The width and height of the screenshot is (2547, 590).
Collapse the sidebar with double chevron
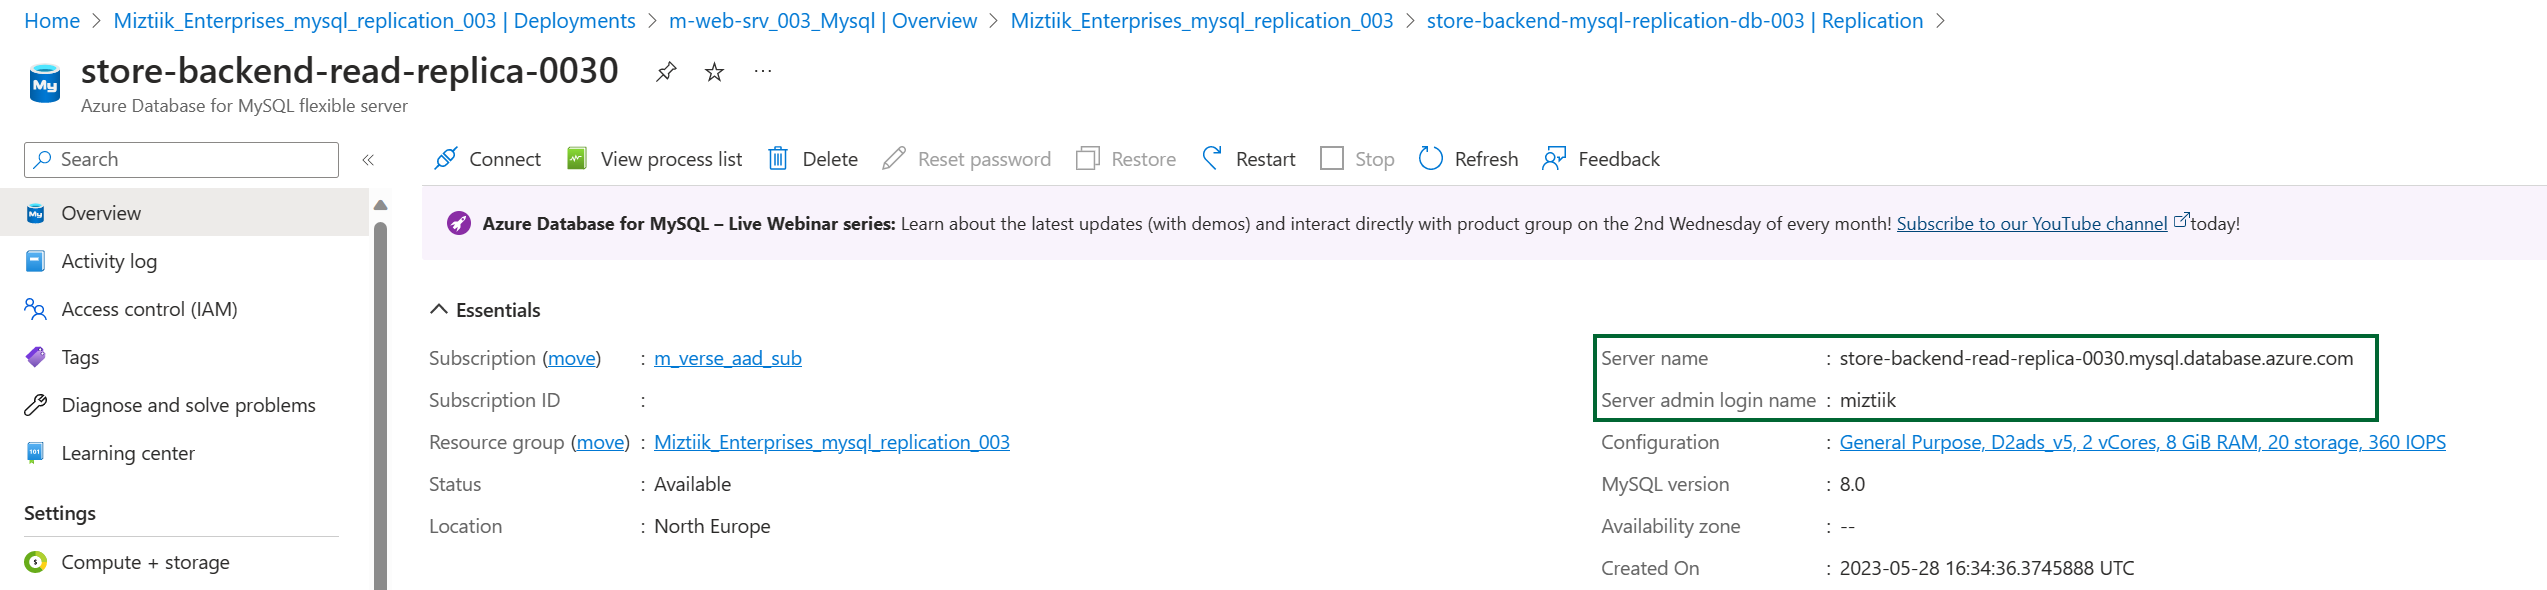point(368,160)
